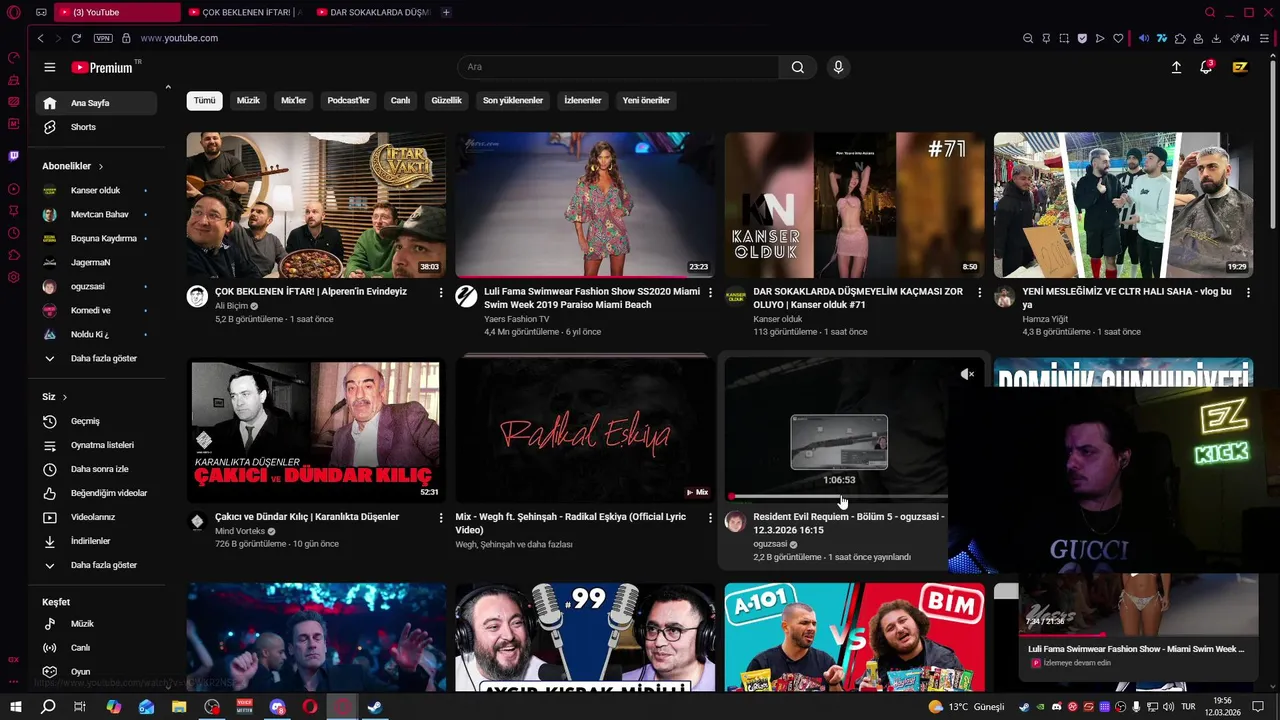The image size is (1280, 720).
Task: Add page to bookmarks with heart icon
Action: (x=1118, y=38)
